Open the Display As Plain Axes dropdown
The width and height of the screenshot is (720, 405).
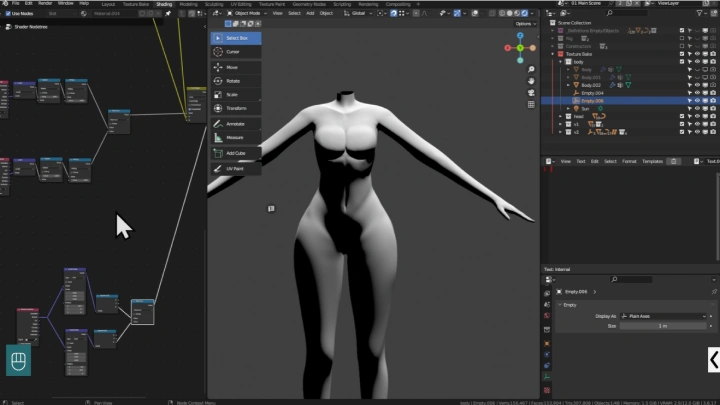coord(662,316)
